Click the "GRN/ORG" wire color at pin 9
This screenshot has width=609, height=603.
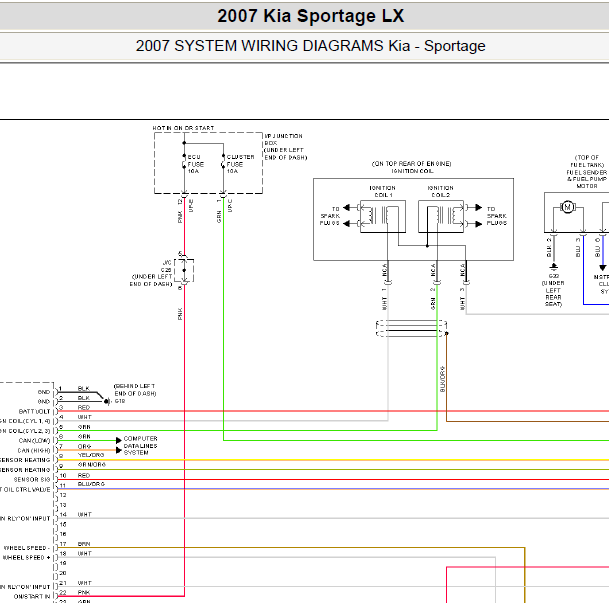(92, 464)
